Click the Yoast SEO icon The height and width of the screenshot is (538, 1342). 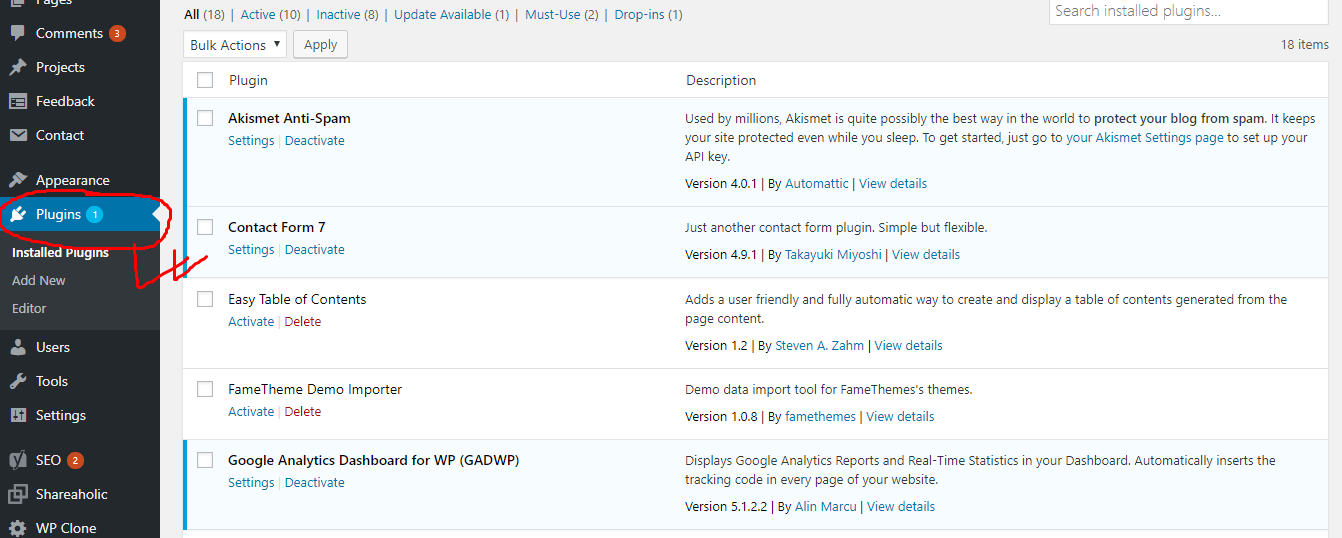click(17, 460)
